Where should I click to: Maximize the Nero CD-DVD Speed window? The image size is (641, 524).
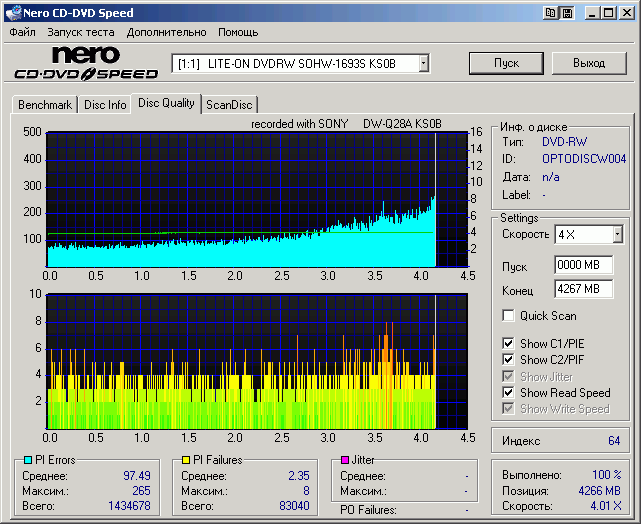(x=609, y=13)
